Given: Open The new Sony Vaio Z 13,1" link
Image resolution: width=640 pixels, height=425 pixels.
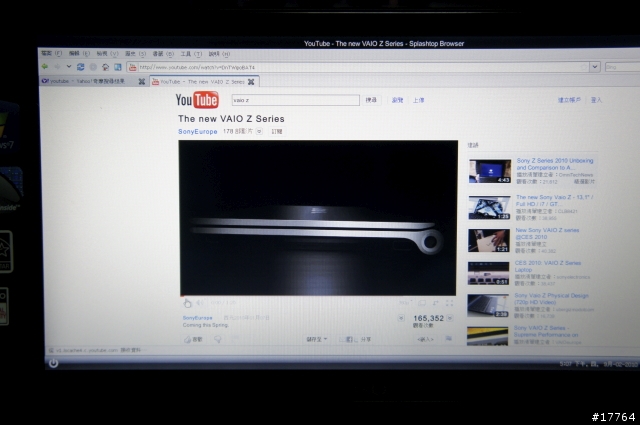Looking at the screenshot, I should point(554,200).
